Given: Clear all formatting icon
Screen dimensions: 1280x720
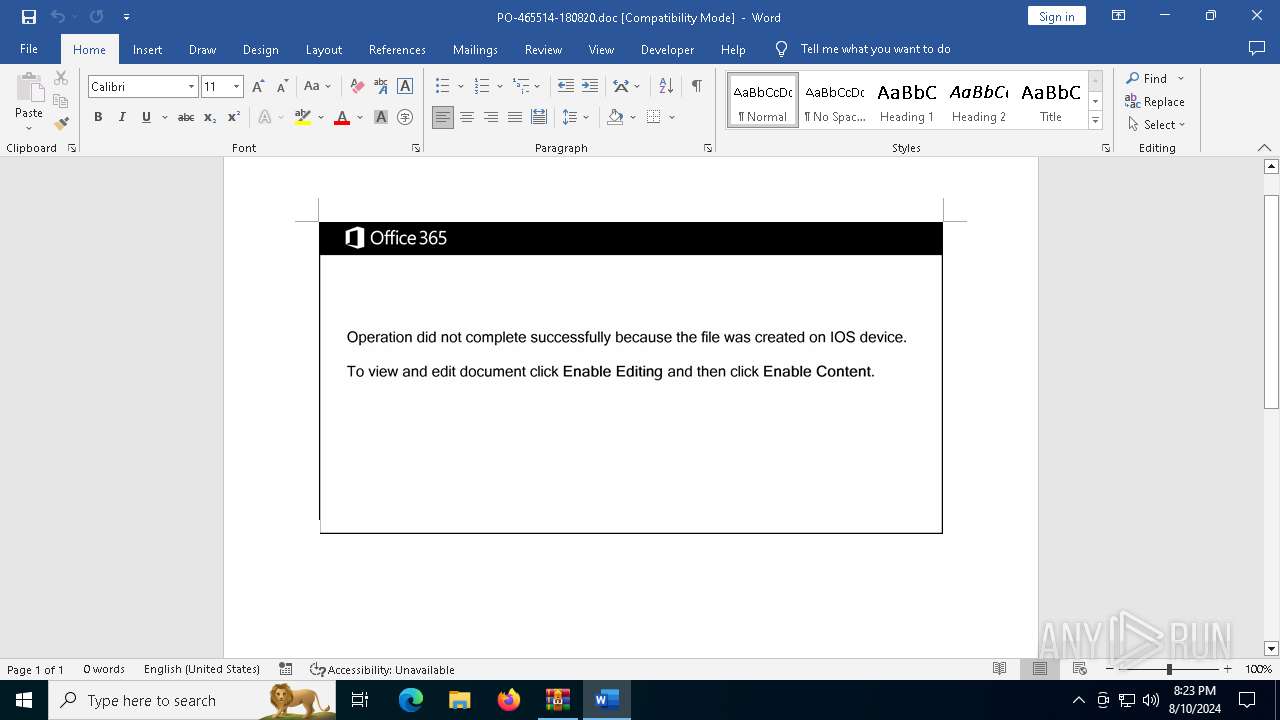Looking at the screenshot, I should (x=357, y=86).
